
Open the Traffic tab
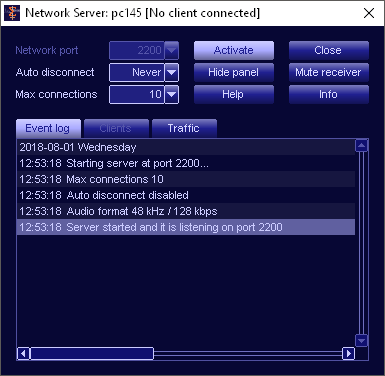click(x=184, y=128)
